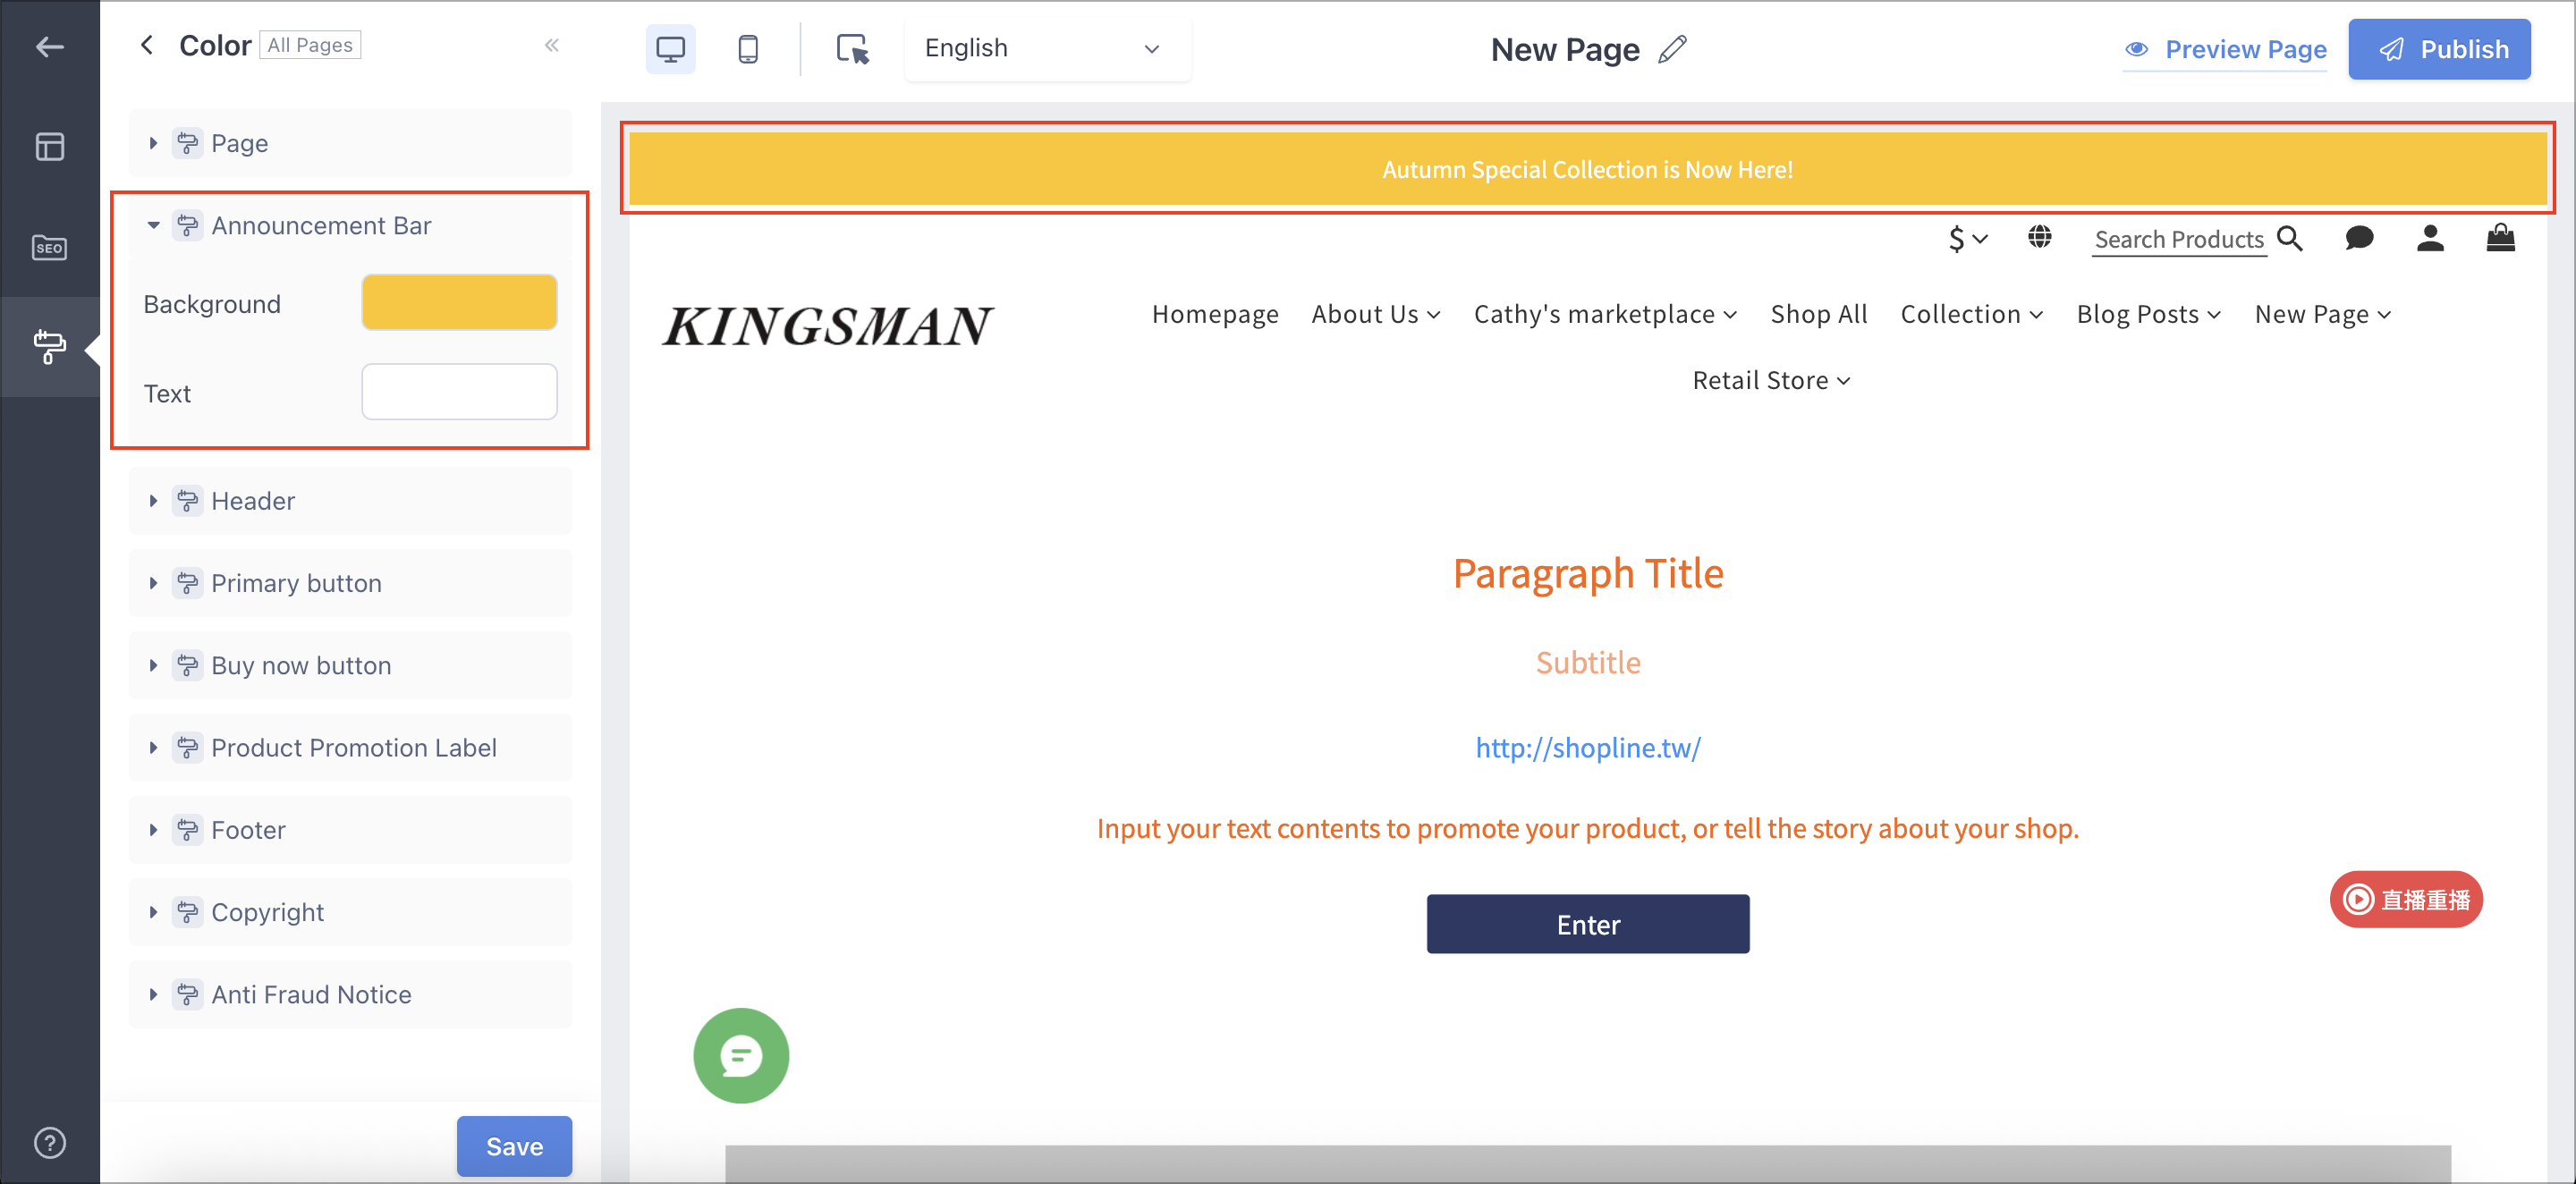Click the yellow announcement bar banner
Screen dimensions: 2576x1184
(x=1587, y=168)
